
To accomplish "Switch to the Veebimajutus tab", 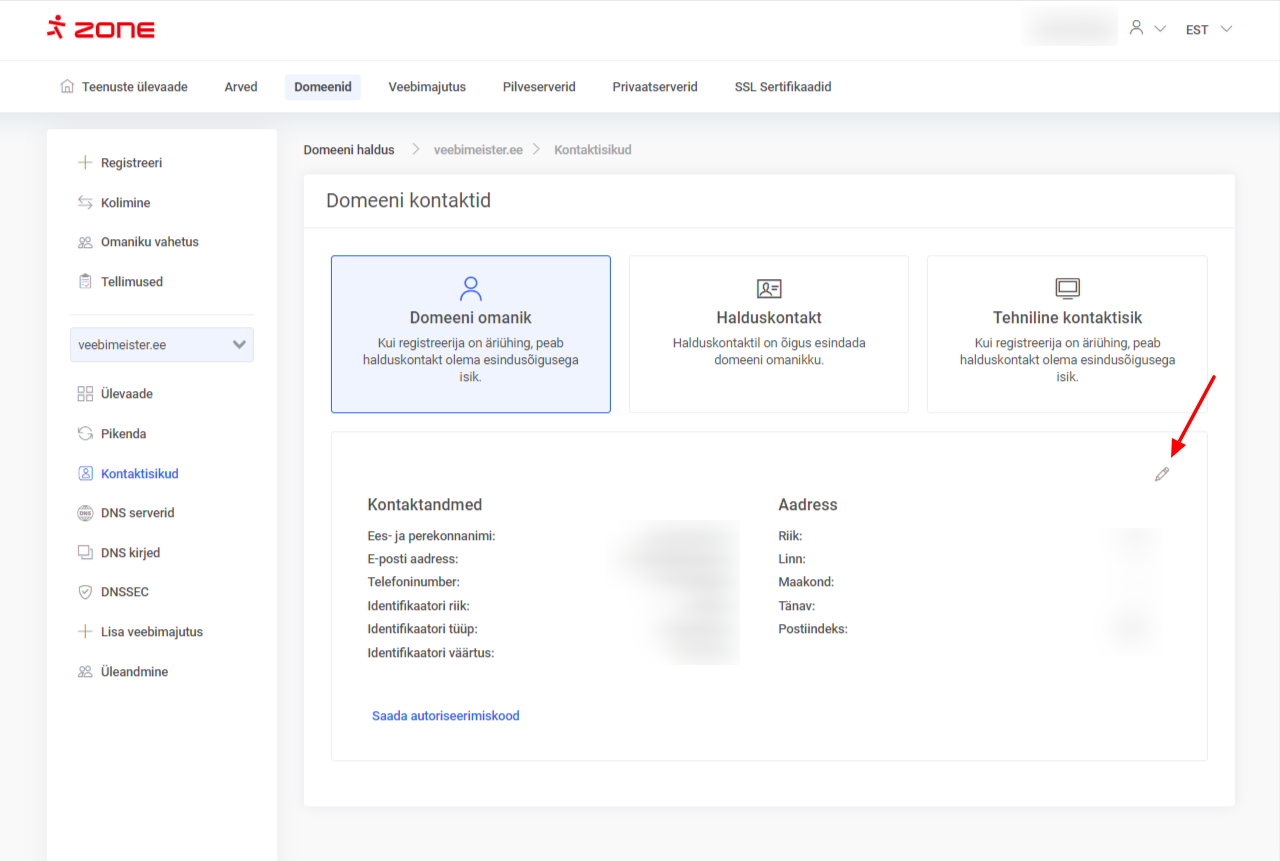I will pyautogui.click(x=427, y=87).
